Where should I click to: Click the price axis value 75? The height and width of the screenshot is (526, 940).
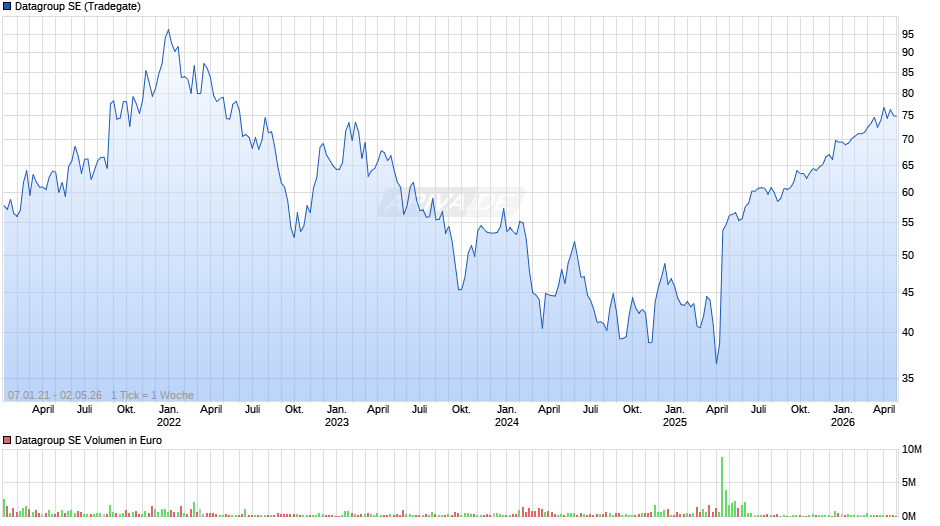pyautogui.click(x=908, y=116)
